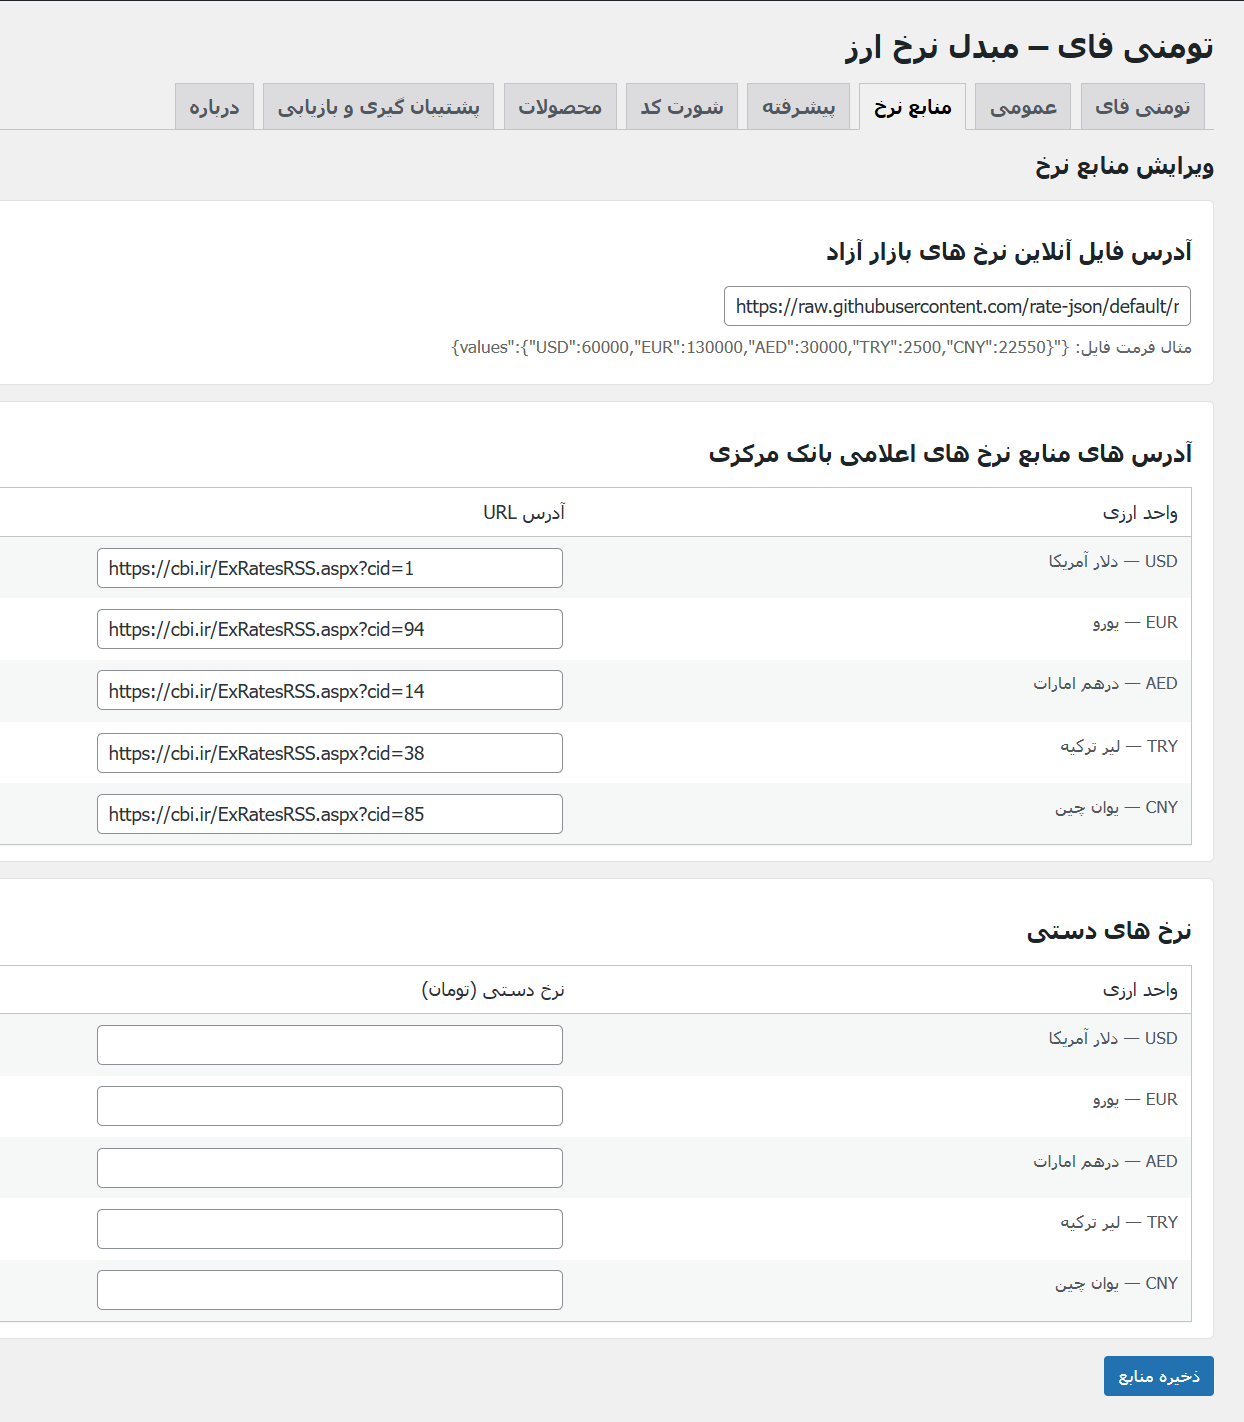This screenshot has height=1422, width=1244.
Task: Open the پشتیبان گیری و بازیابی tab
Action: click(x=378, y=106)
